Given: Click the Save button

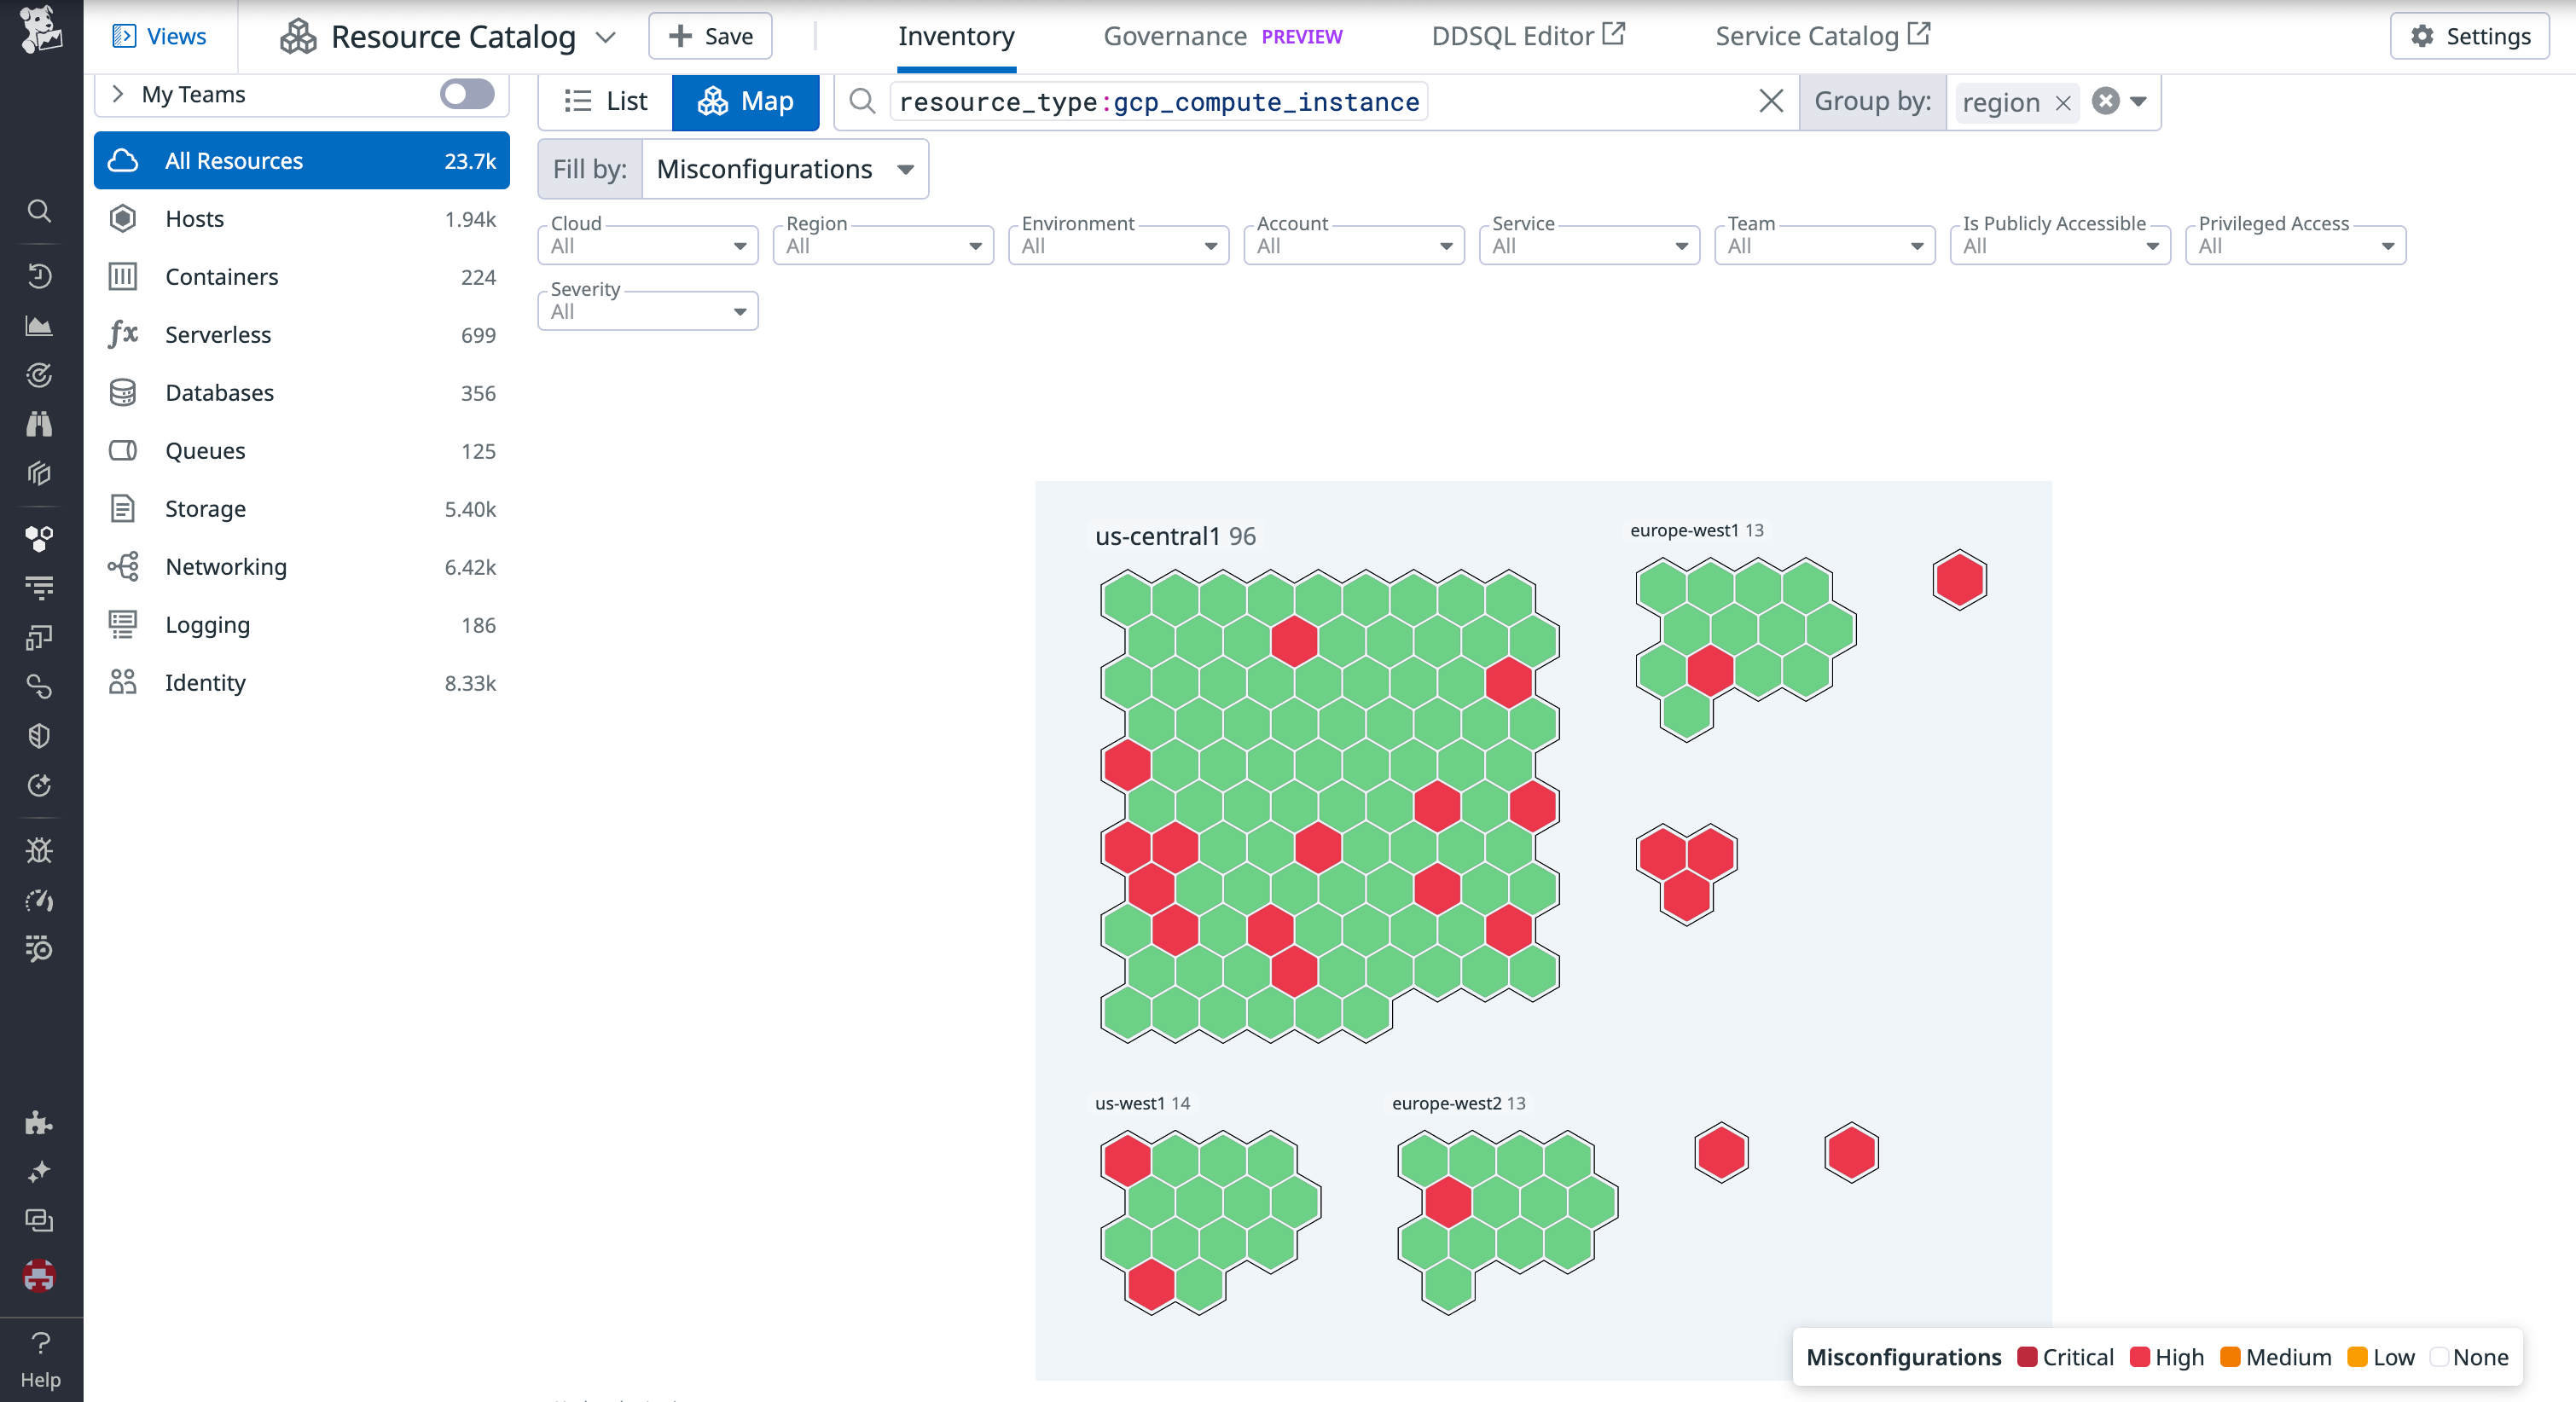Looking at the screenshot, I should (709, 36).
